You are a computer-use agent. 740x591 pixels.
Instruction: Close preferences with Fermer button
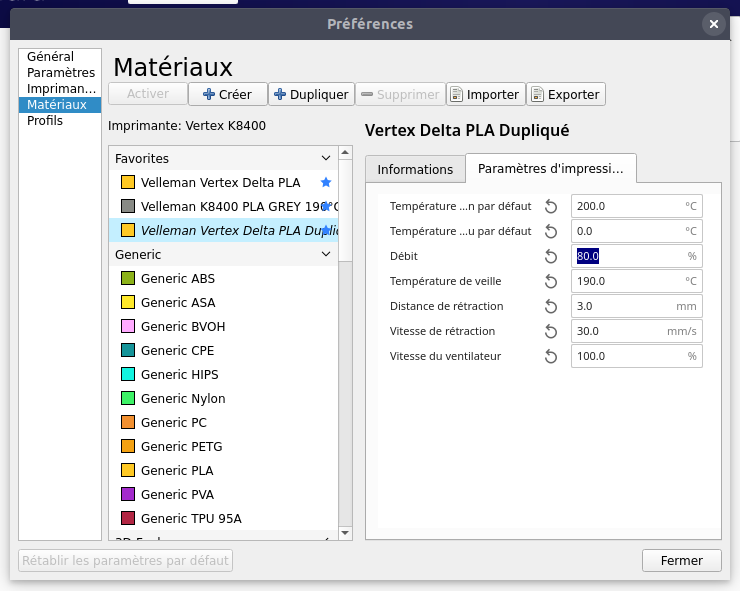(681, 560)
